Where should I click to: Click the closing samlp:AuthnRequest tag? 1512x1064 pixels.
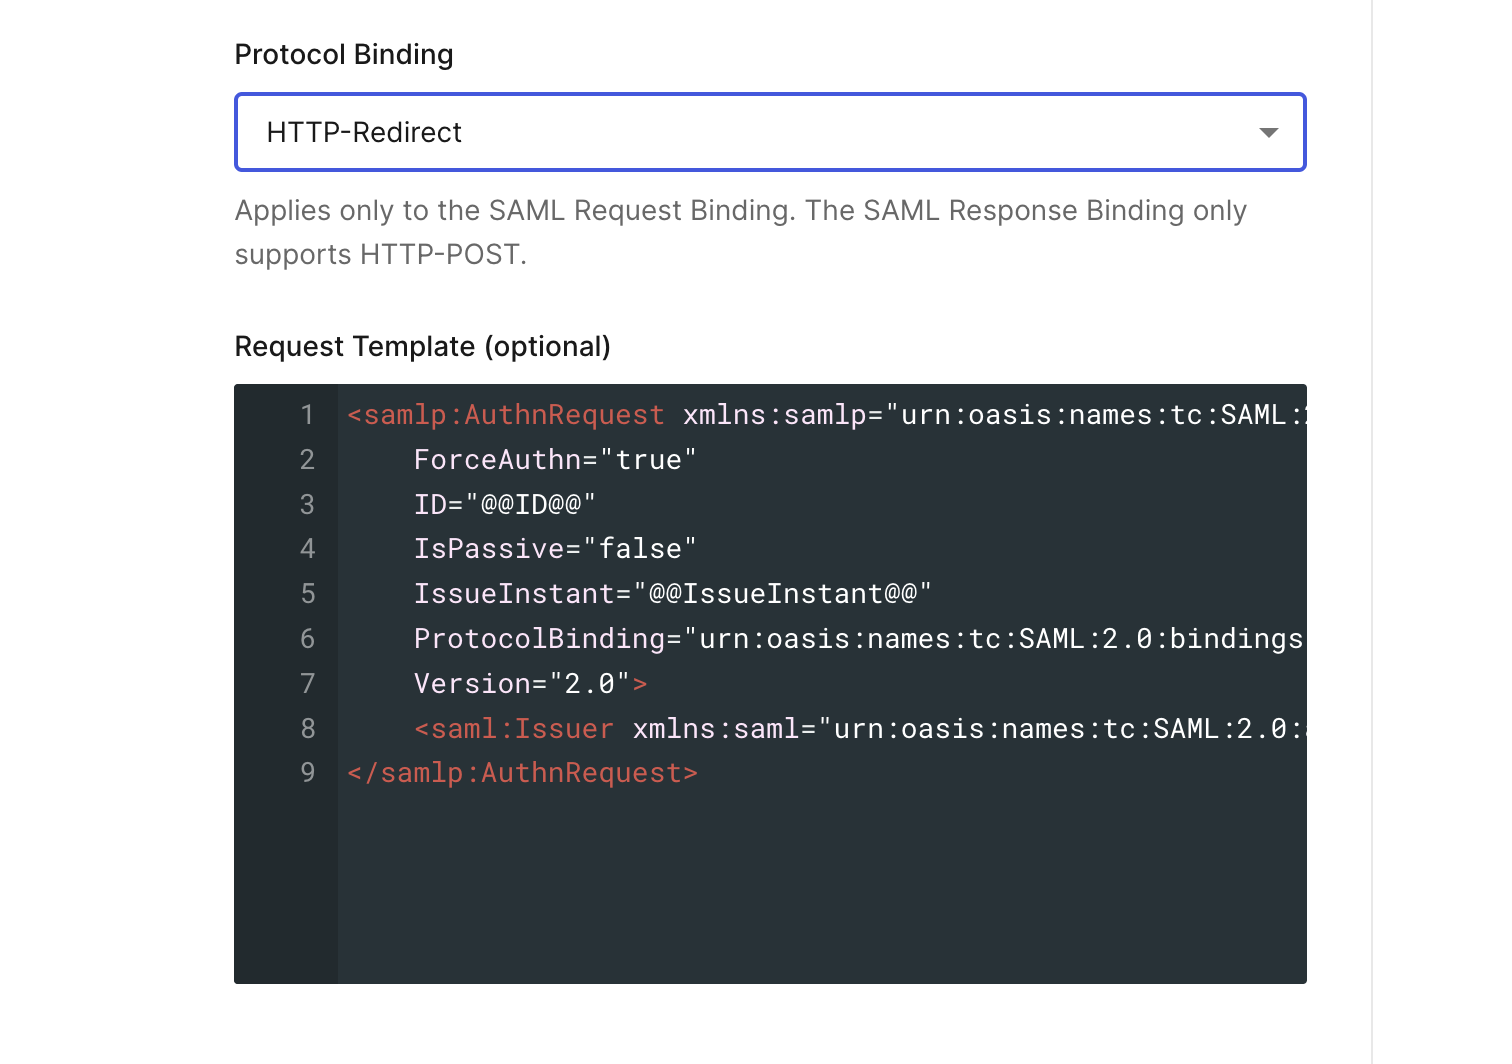[x=522, y=773]
